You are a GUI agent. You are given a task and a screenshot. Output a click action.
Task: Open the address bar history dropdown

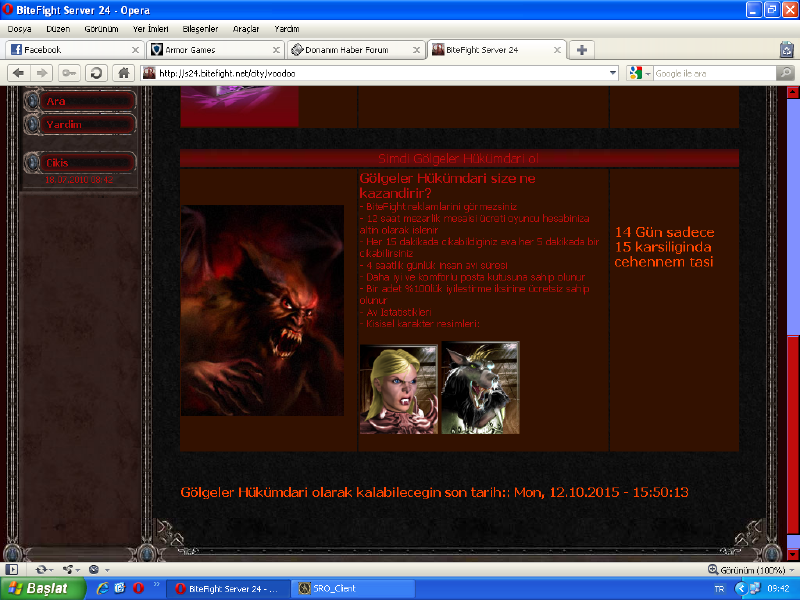pyautogui.click(x=613, y=73)
